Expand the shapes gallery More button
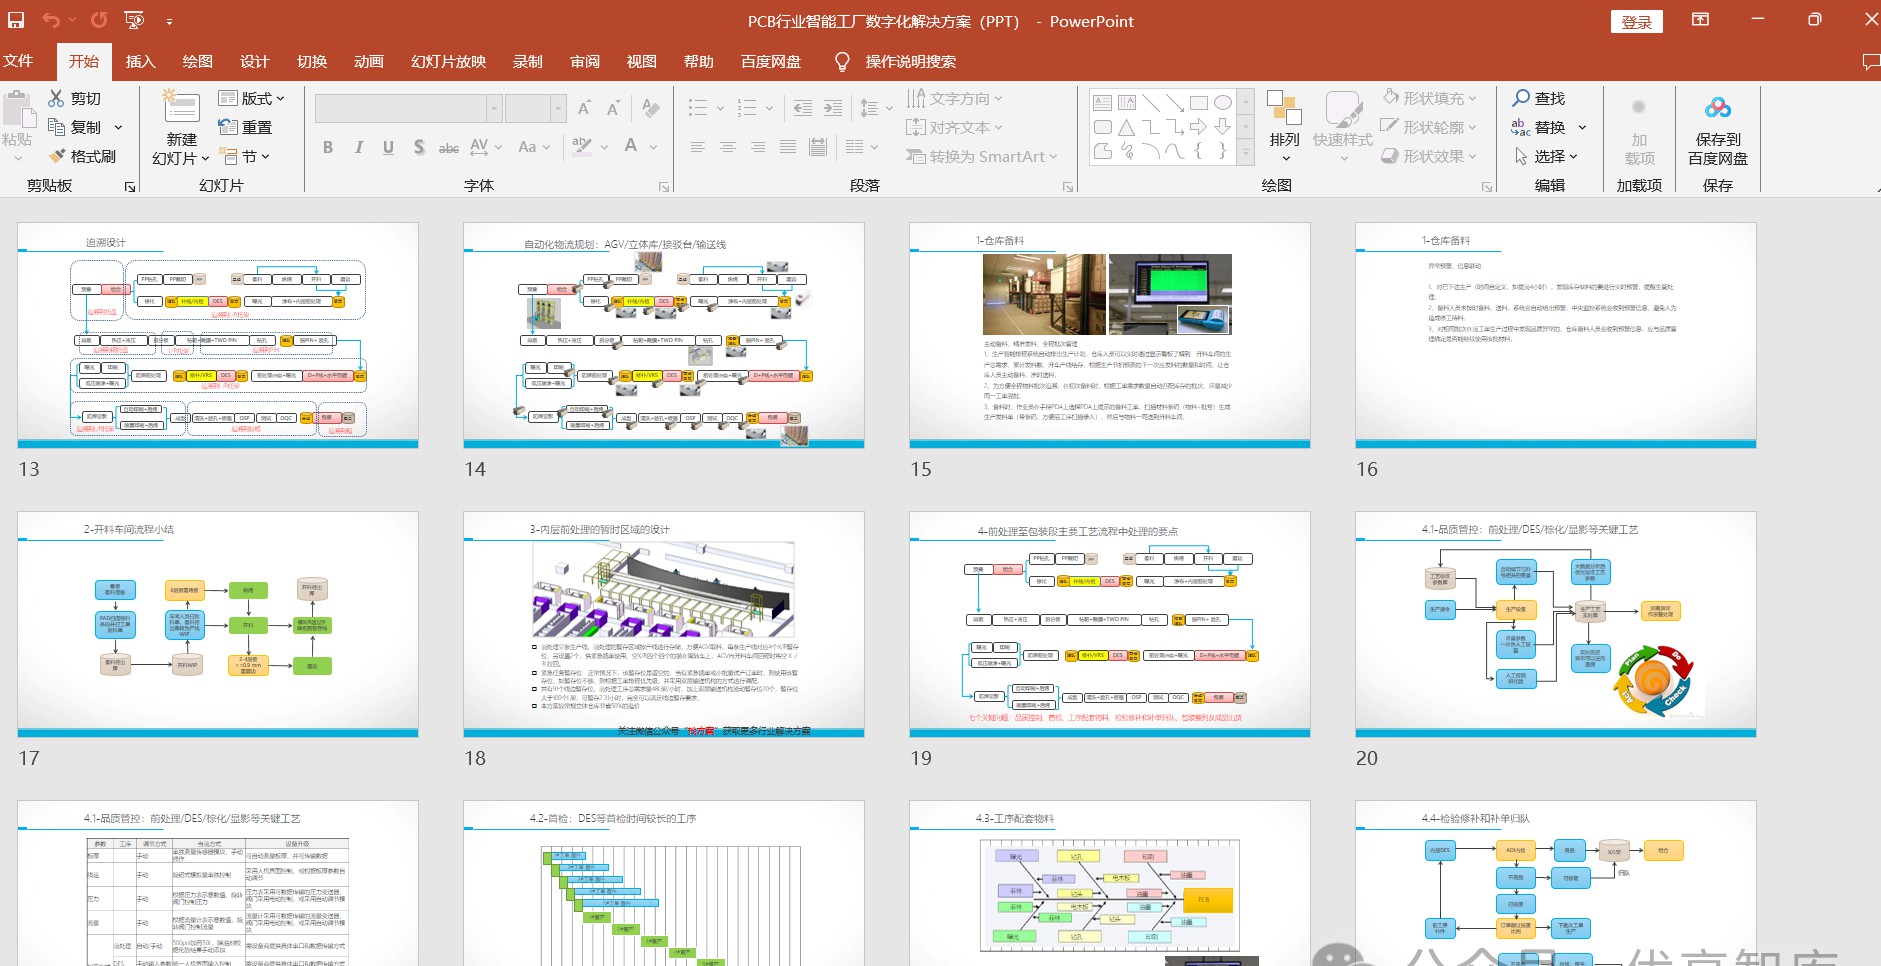1881x966 pixels. point(1246,154)
